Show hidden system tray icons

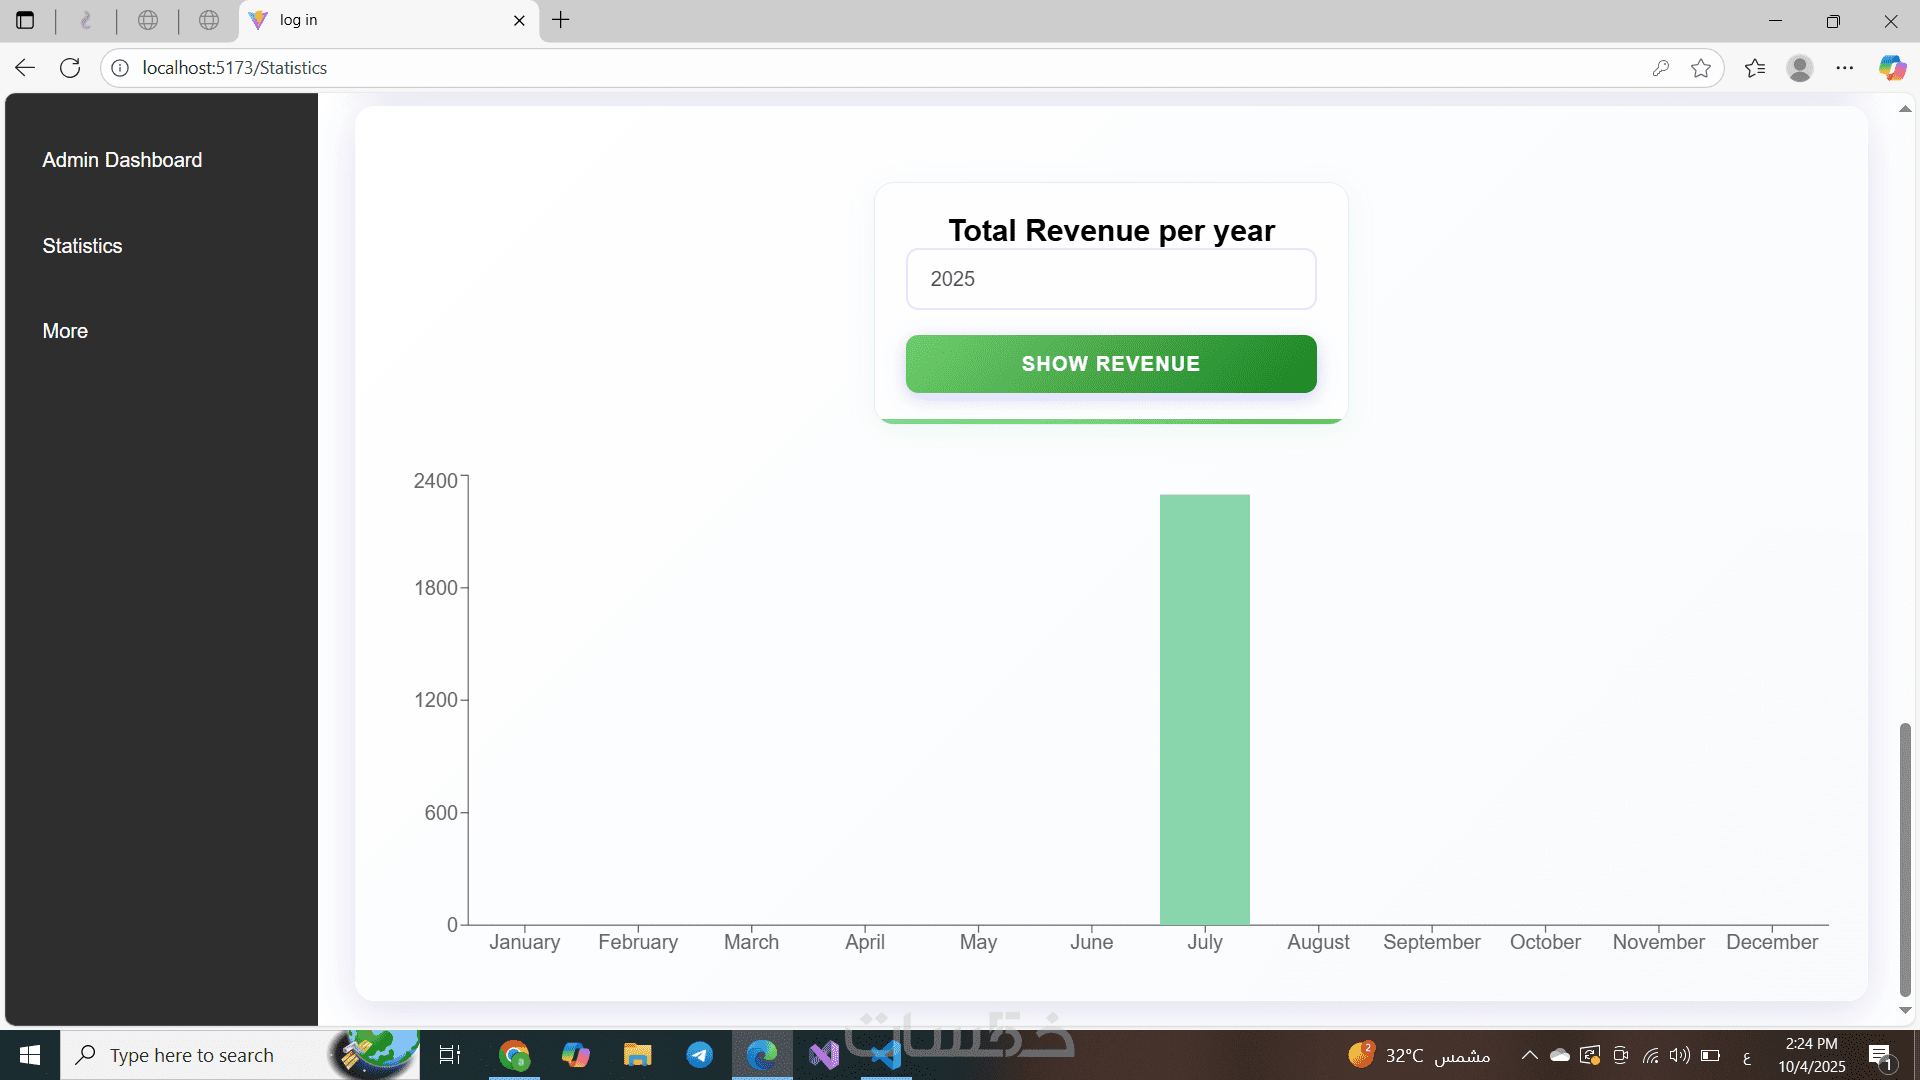(x=1529, y=1055)
